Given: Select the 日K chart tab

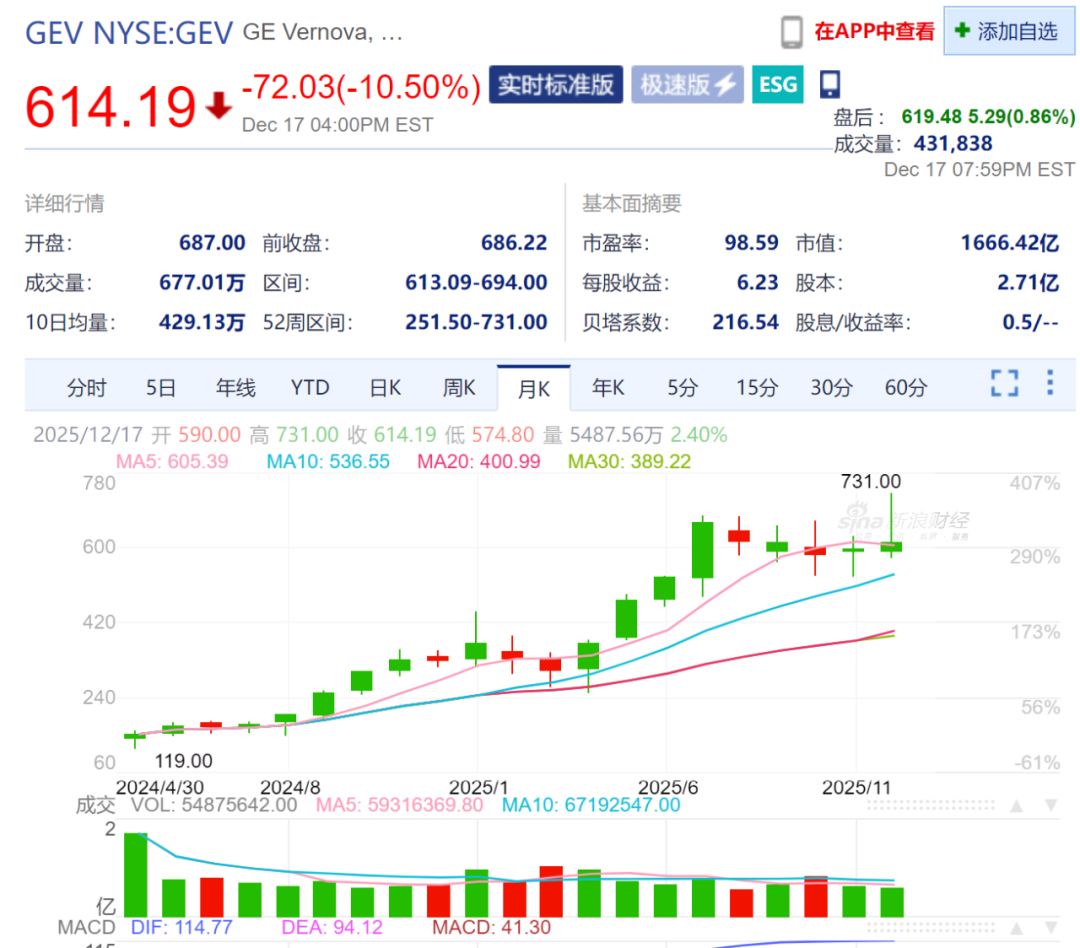Looking at the screenshot, I should tap(385, 388).
